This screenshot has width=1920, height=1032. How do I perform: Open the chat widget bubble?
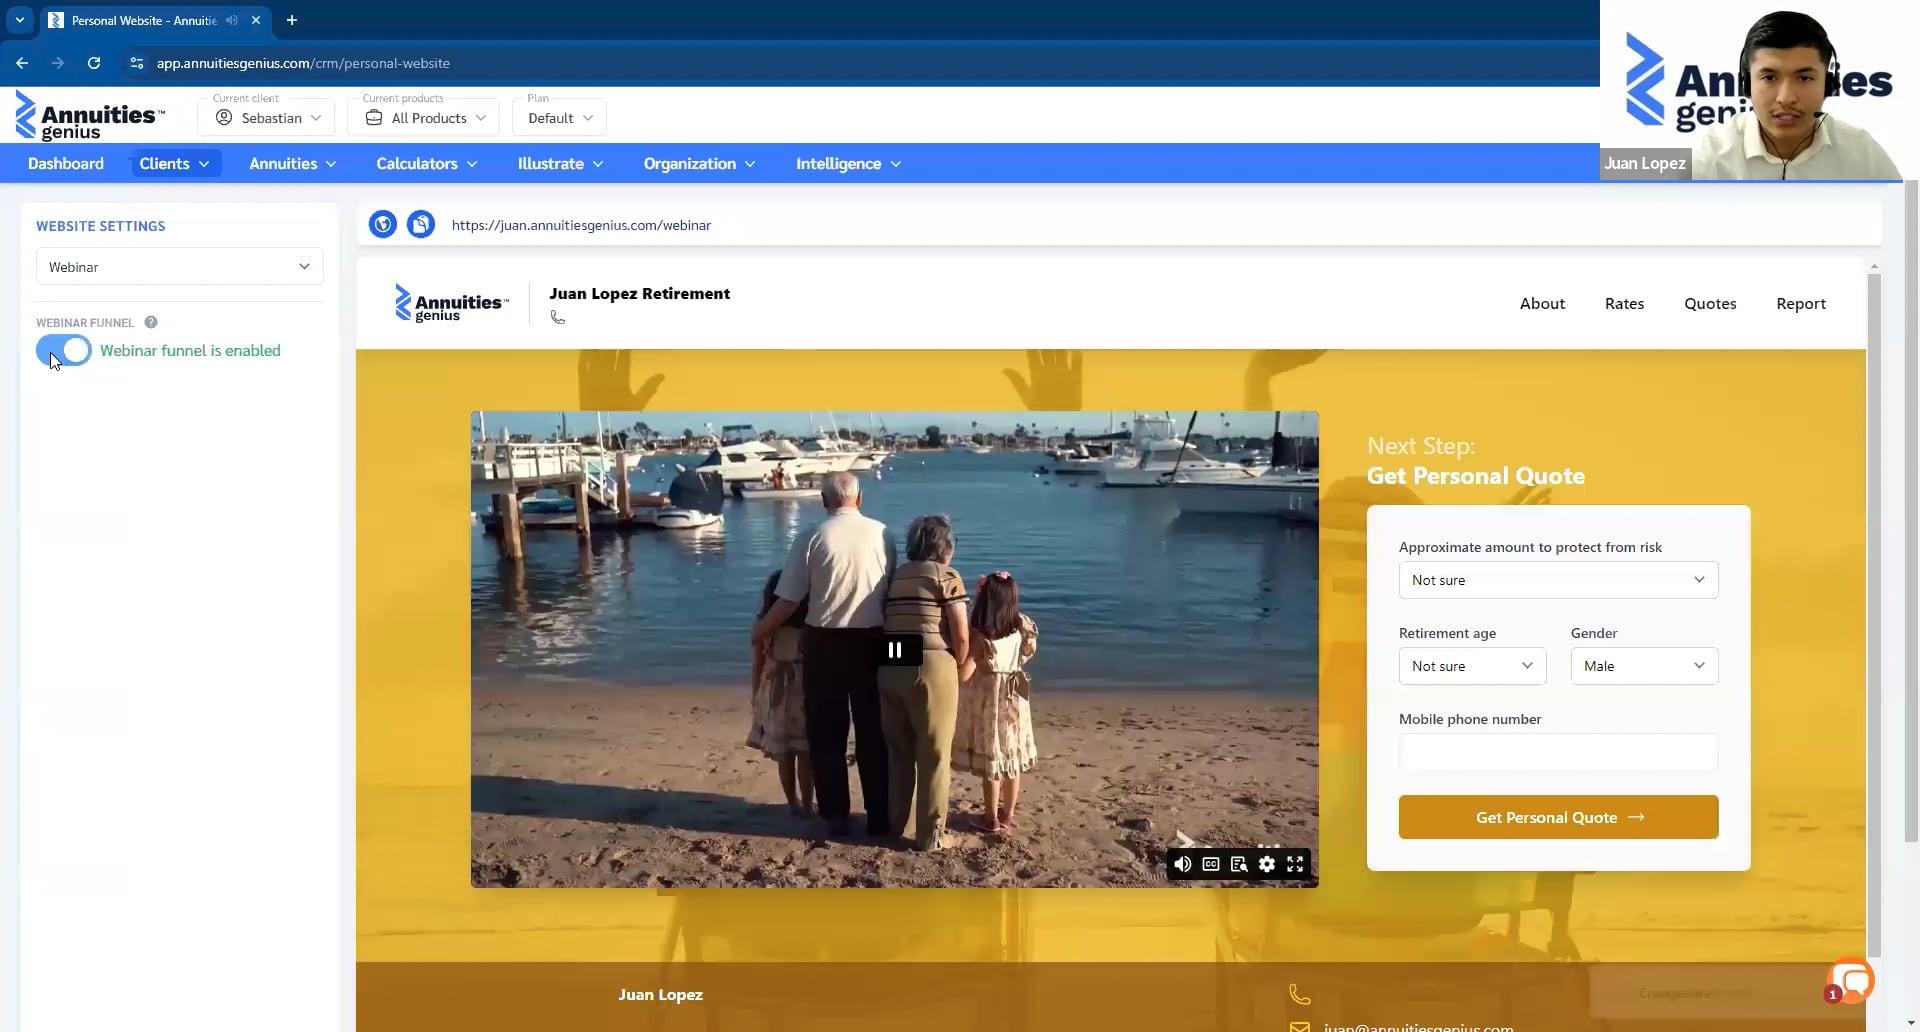click(x=1851, y=982)
